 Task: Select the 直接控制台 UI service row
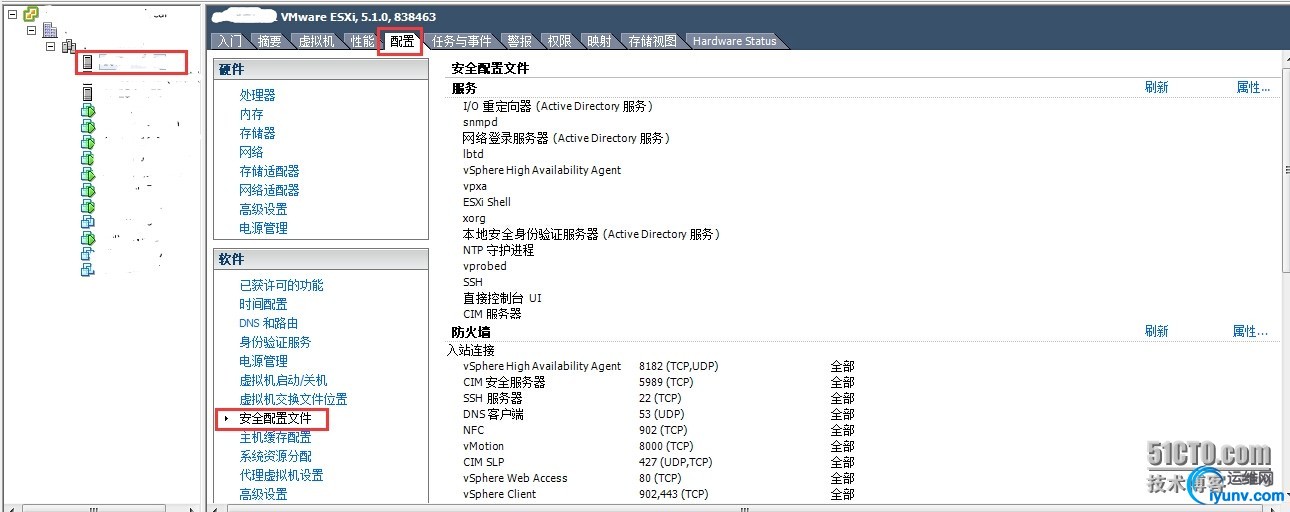[x=502, y=298]
